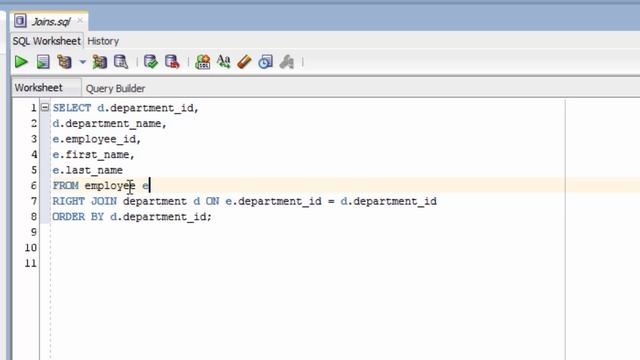Open the SQL Tuning Advisor icon
The height and width of the screenshot is (360, 640).
click(121, 62)
